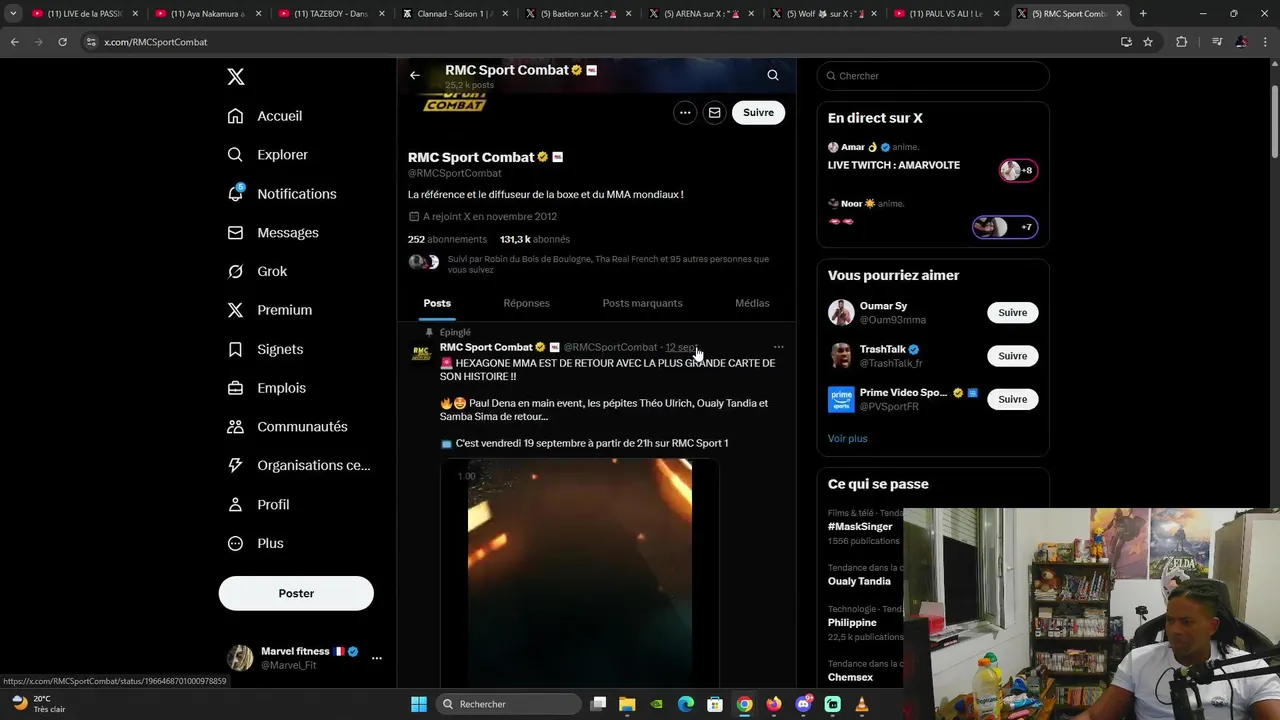Open X home logo in sidebar
This screenshot has height=720, width=1280.
point(236,77)
